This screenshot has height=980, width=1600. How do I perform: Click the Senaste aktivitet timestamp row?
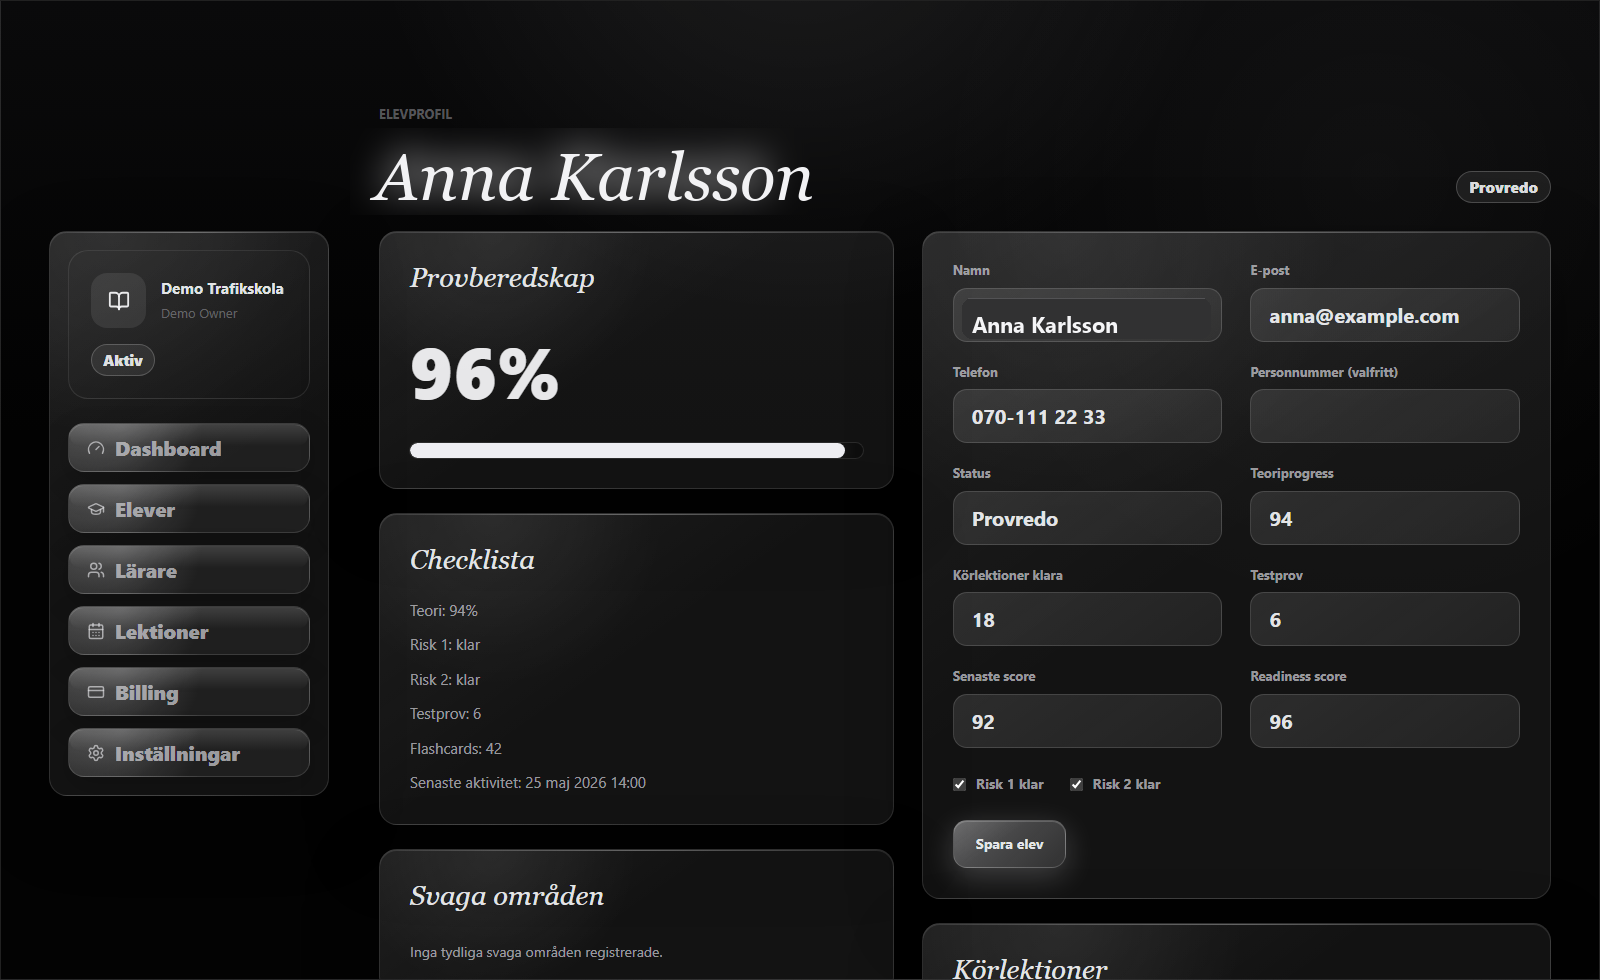(x=528, y=783)
